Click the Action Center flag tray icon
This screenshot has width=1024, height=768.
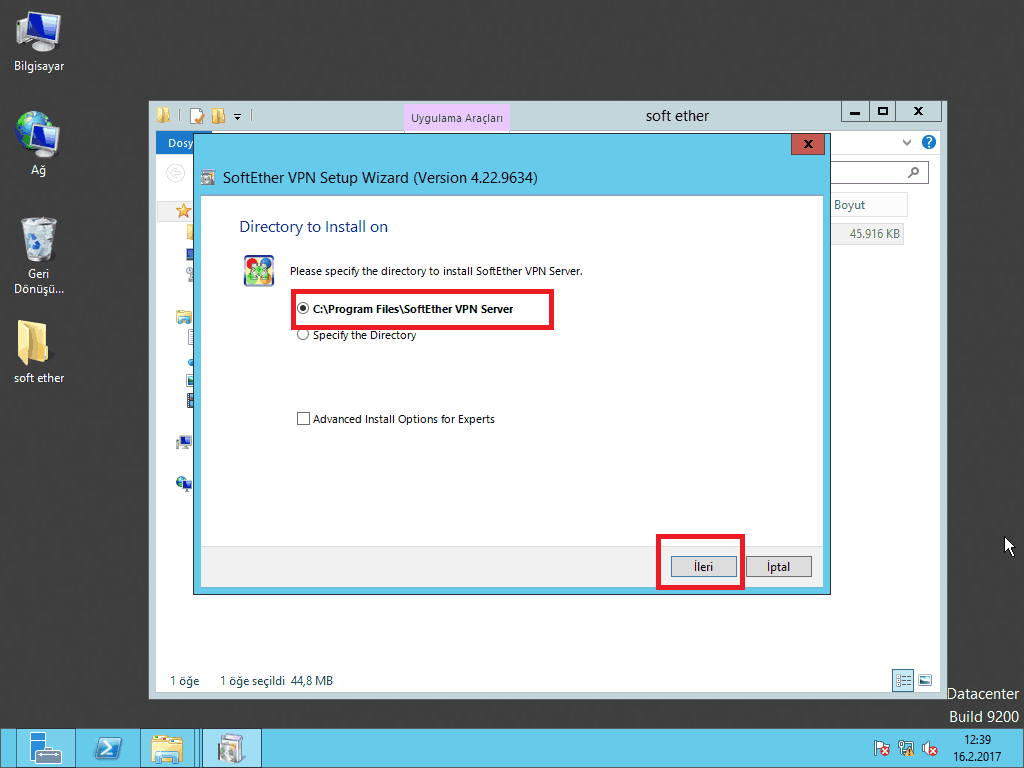[x=881, y=748]
